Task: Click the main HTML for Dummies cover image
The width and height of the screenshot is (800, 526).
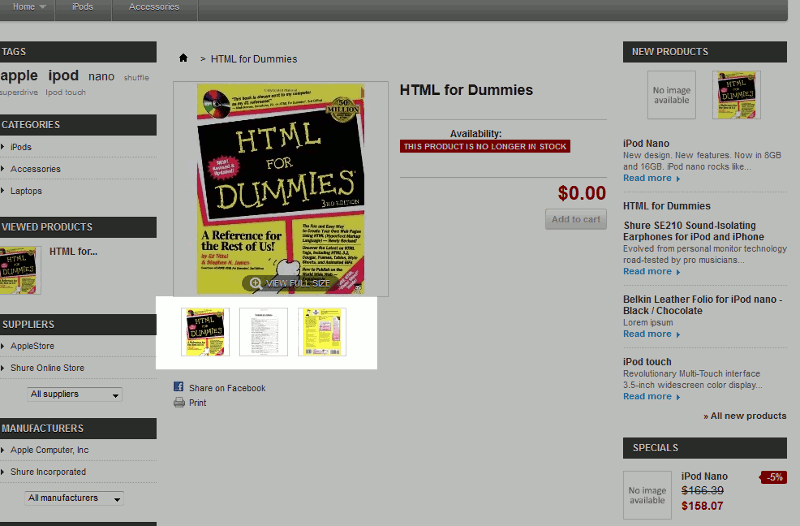Action: click(281, 189)
